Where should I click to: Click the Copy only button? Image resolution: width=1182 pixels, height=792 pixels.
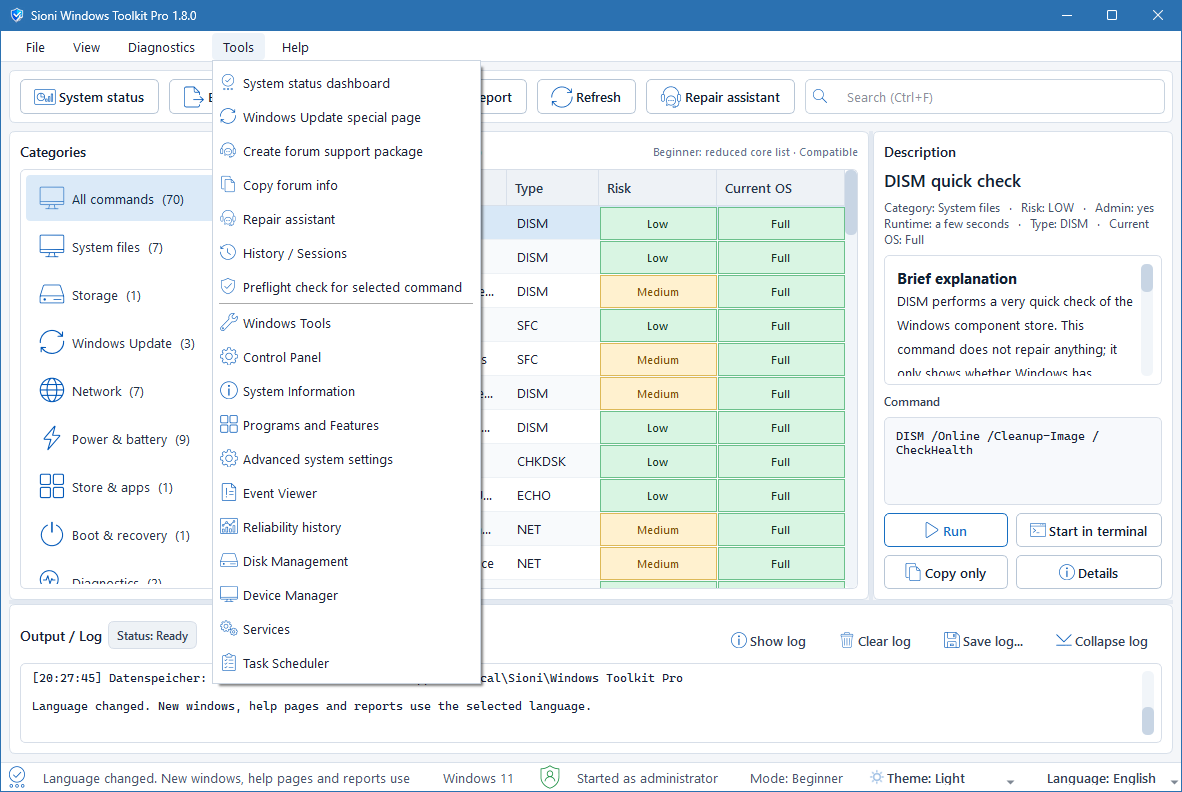coord(945,573)
